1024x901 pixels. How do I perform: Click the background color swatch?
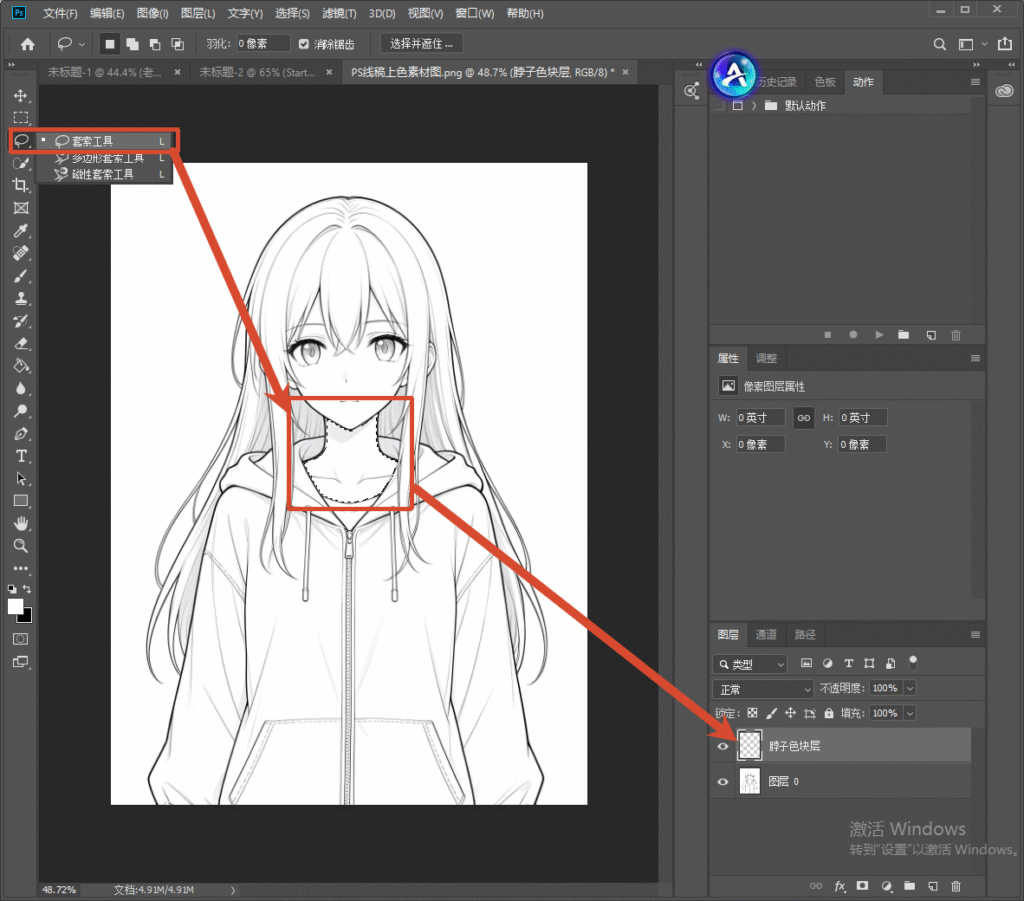(27, 617)
